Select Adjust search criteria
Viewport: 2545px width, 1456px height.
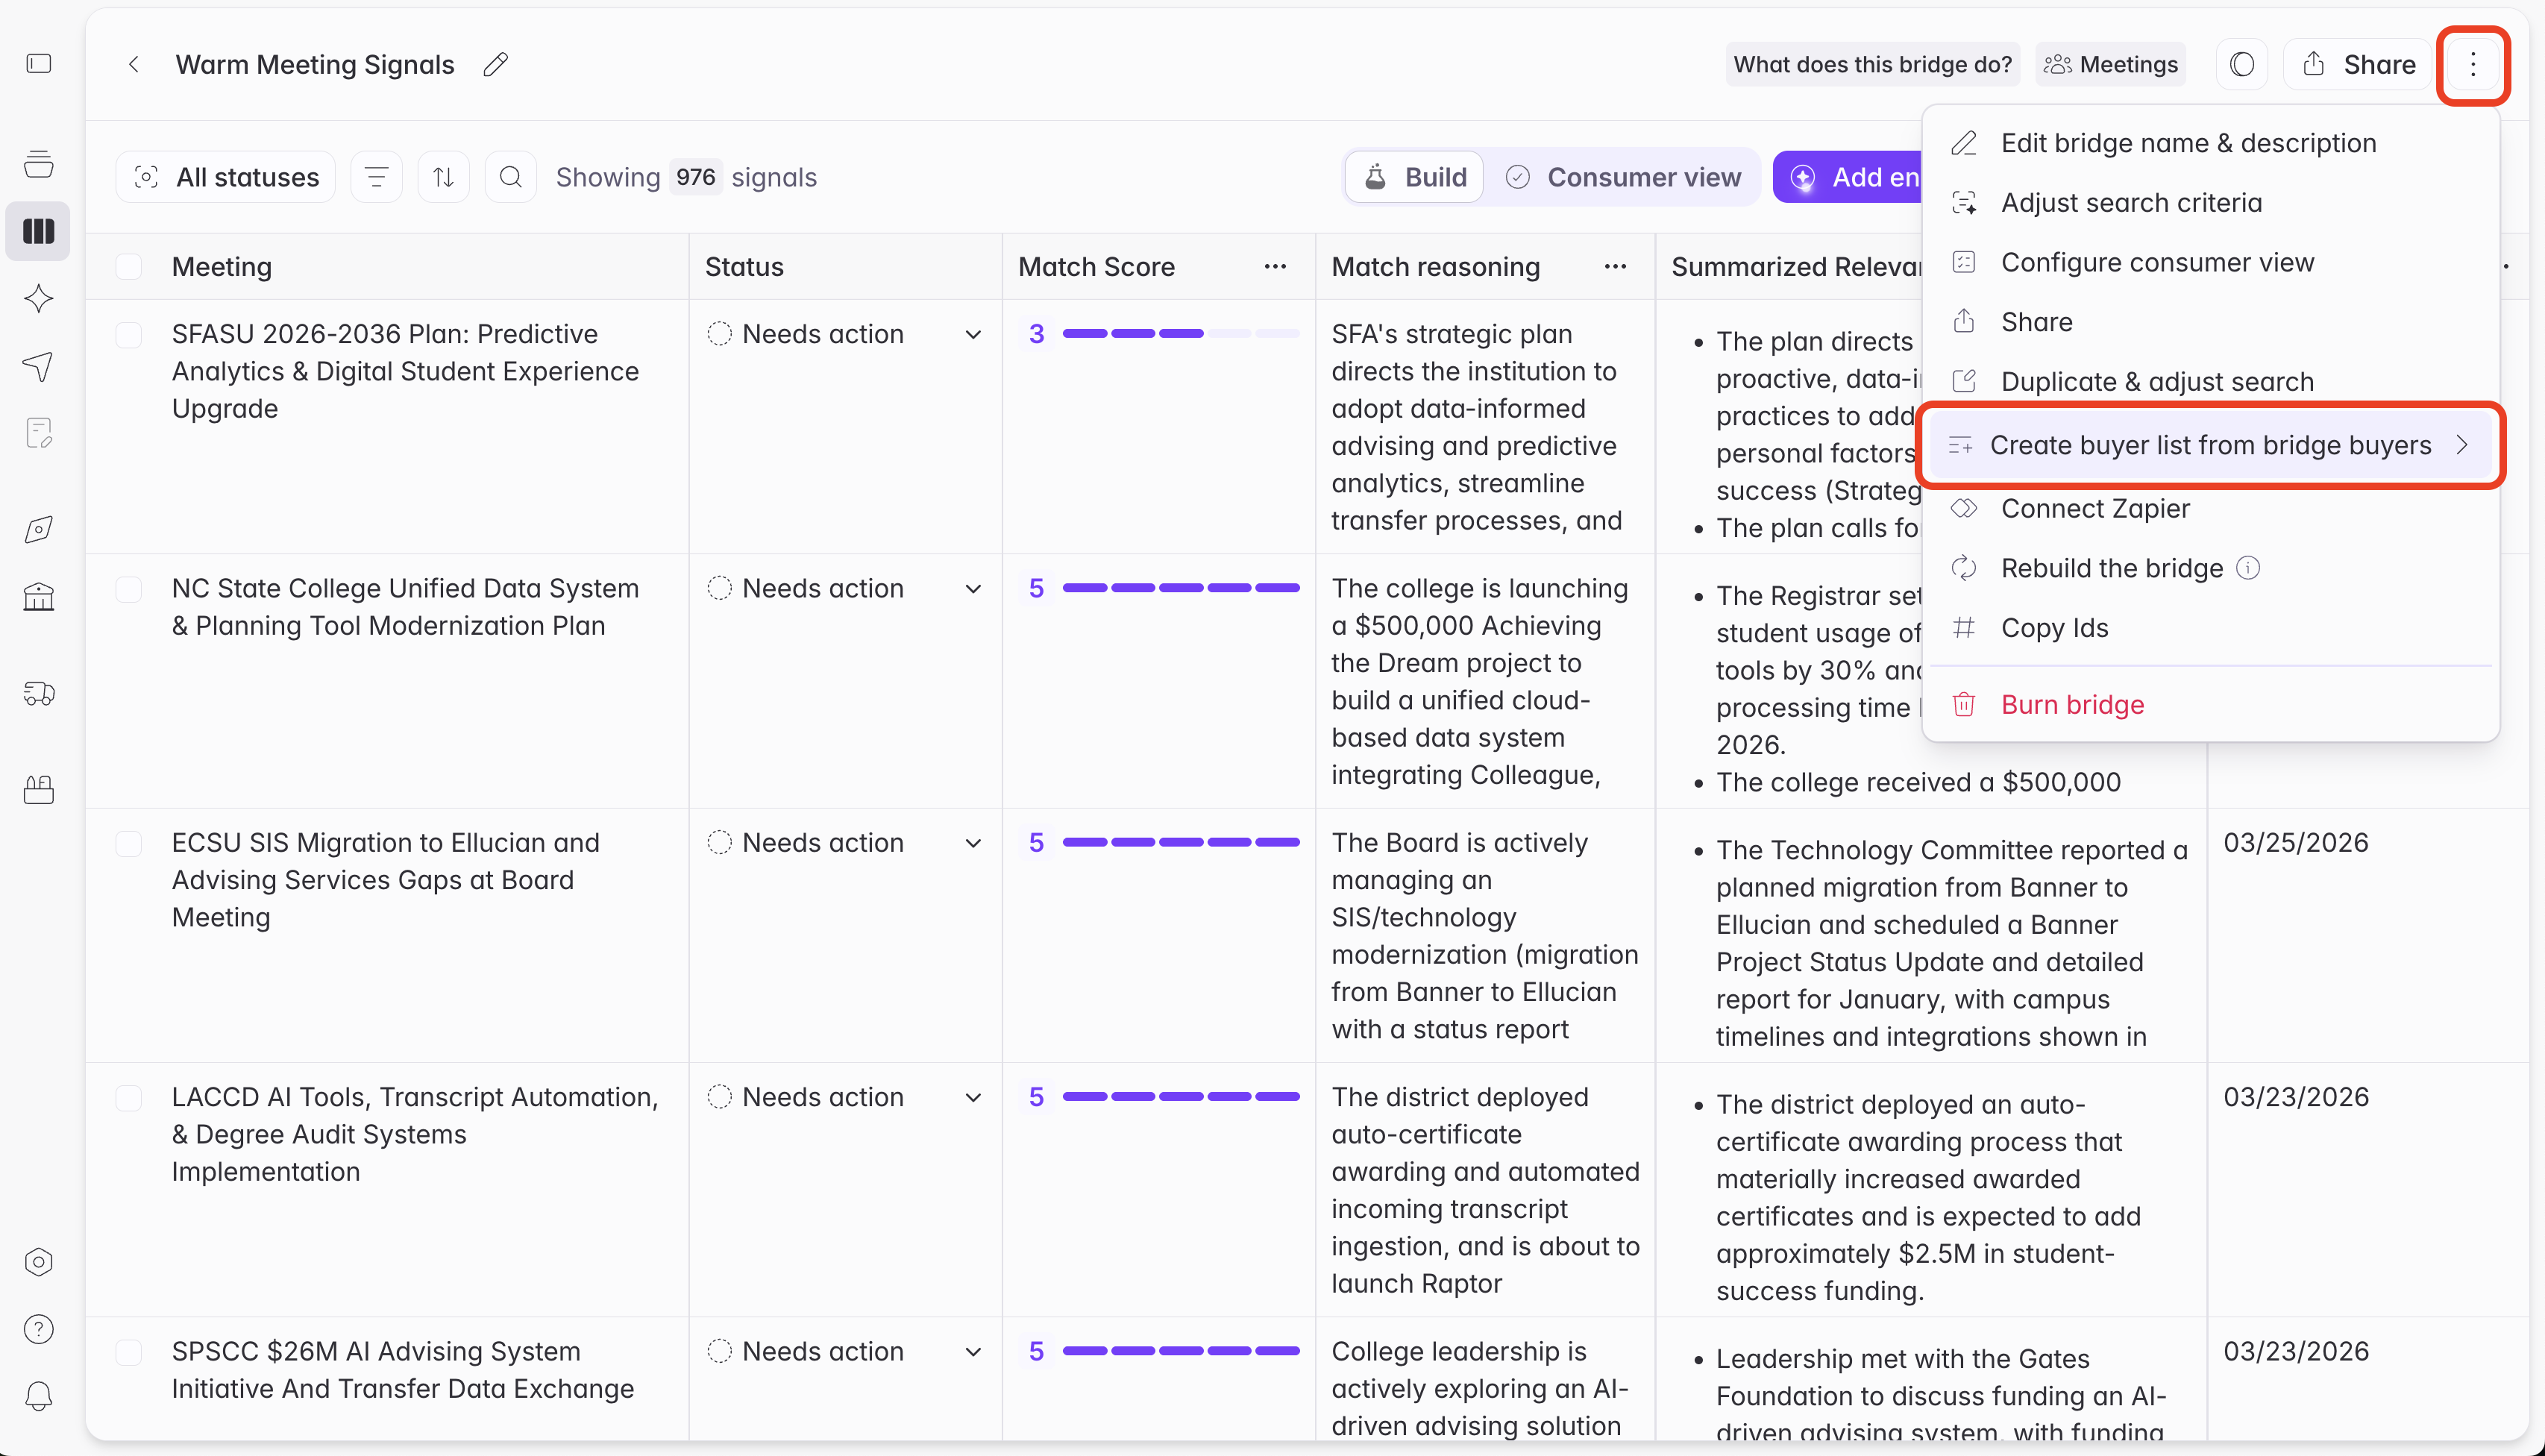(x=2211, y=203)
